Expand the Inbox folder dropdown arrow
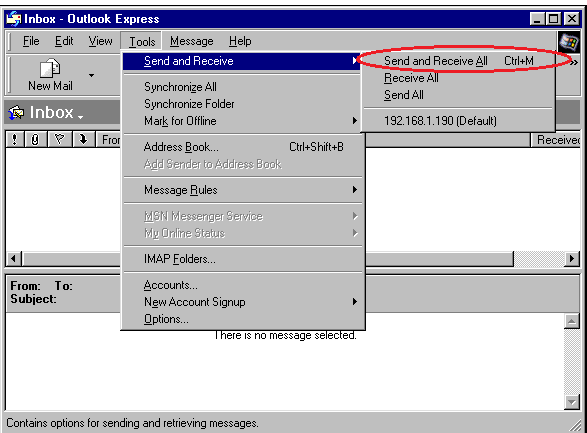587x433 pixels. pyautogui.click(x=80, y=118)
